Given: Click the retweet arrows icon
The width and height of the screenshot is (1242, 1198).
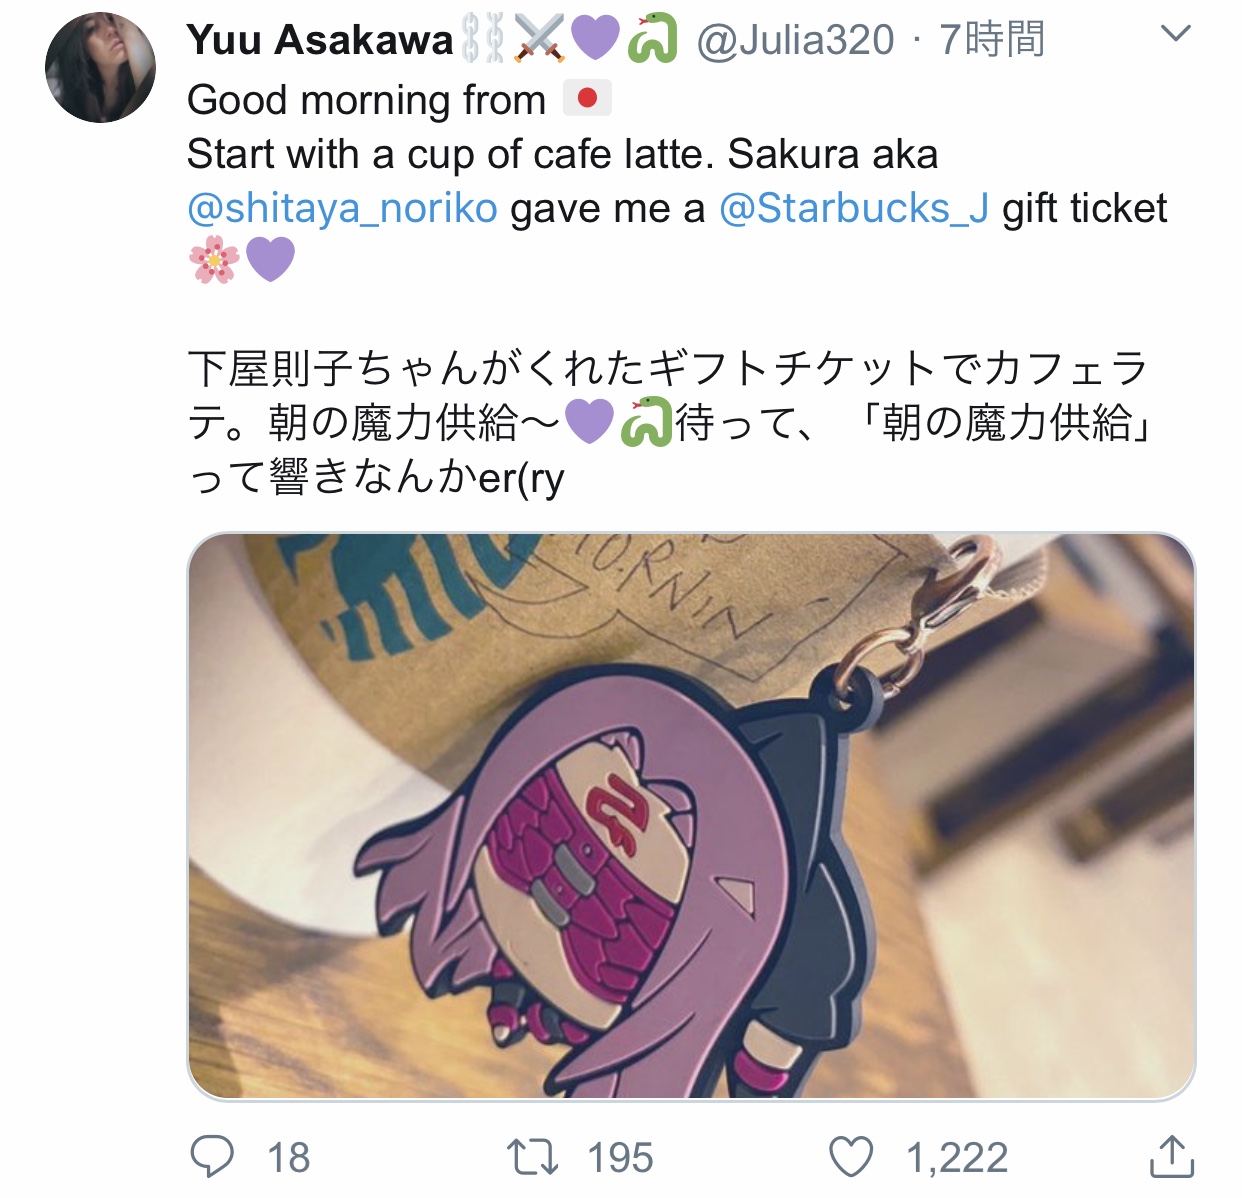Looking at the screenshot, I should 532,1158.
